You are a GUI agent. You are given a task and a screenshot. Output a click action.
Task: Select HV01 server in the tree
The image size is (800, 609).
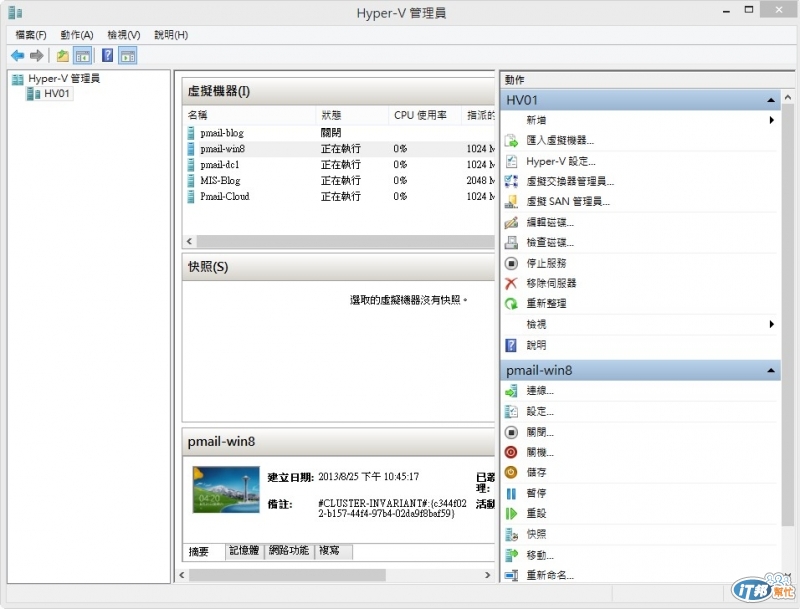pos(49,93)
